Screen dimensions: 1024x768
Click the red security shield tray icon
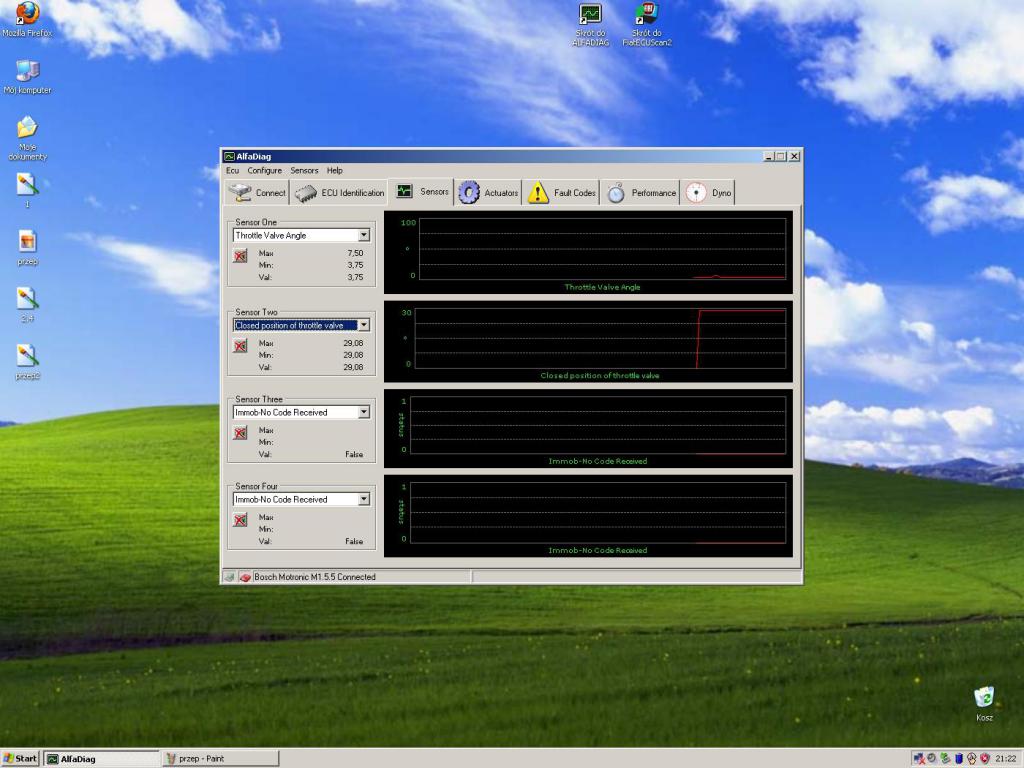[x=985, y=758]
